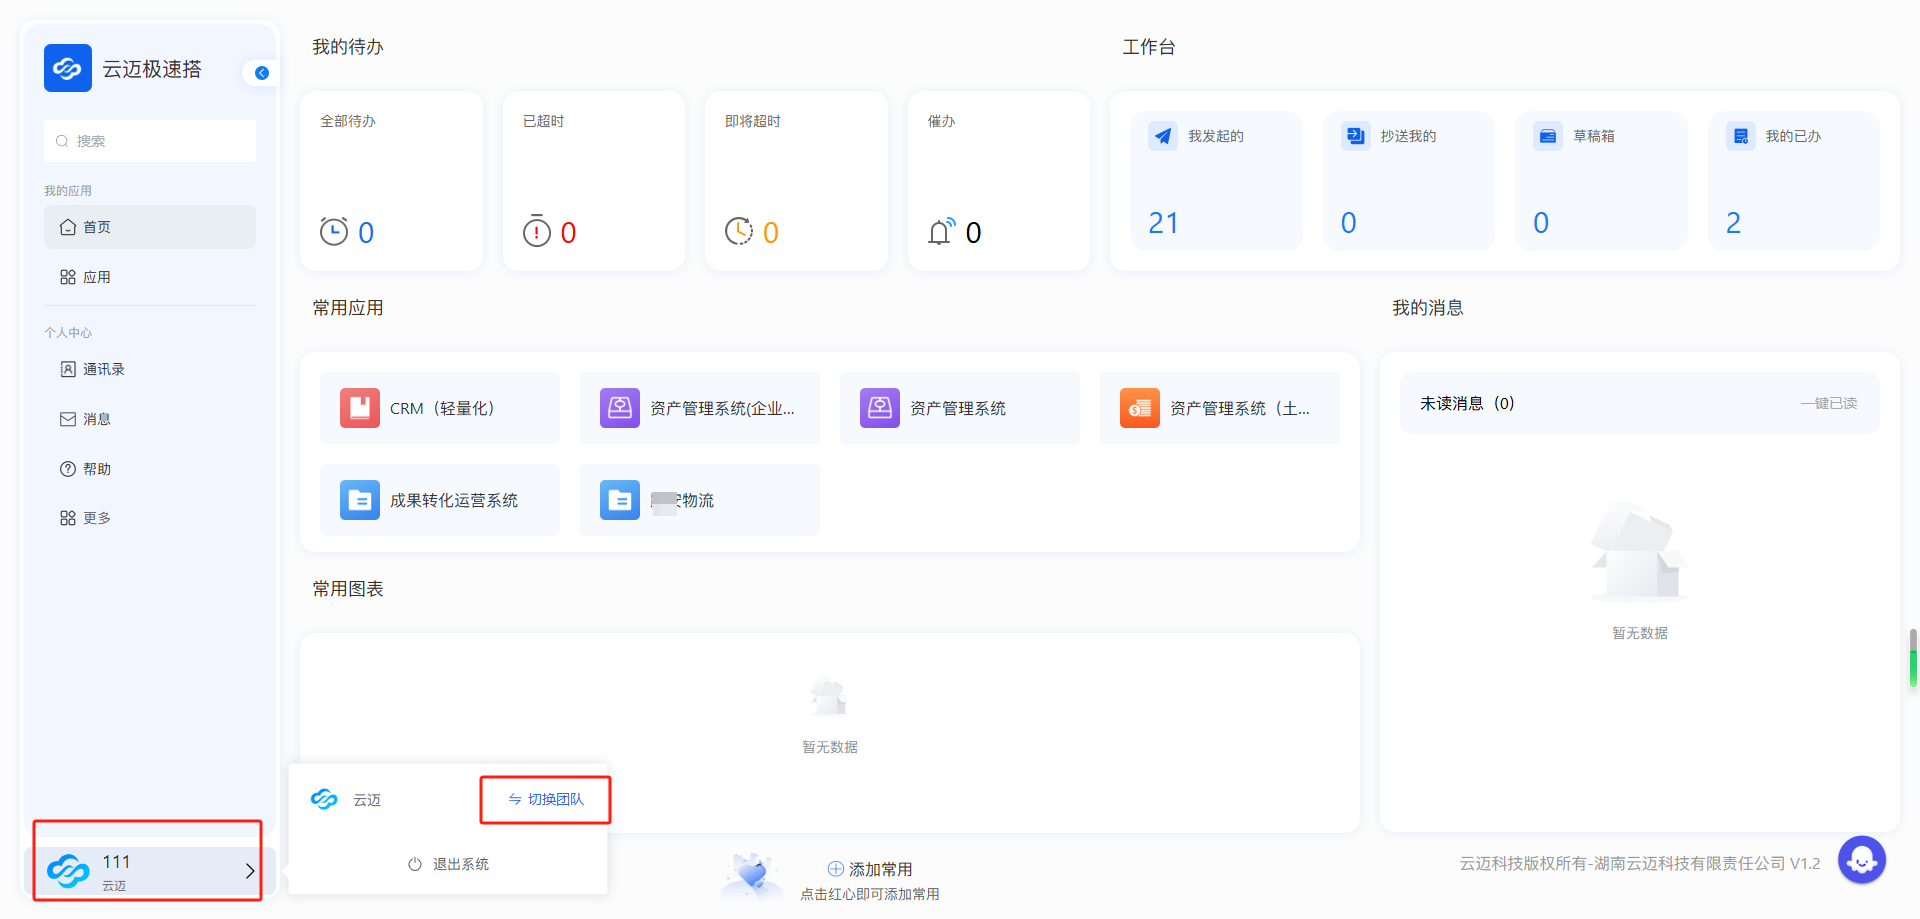This screenshot has height=919, width=1920.
Task: Click the 草稿箱 drafts icon
Action: pos(1547,136)
